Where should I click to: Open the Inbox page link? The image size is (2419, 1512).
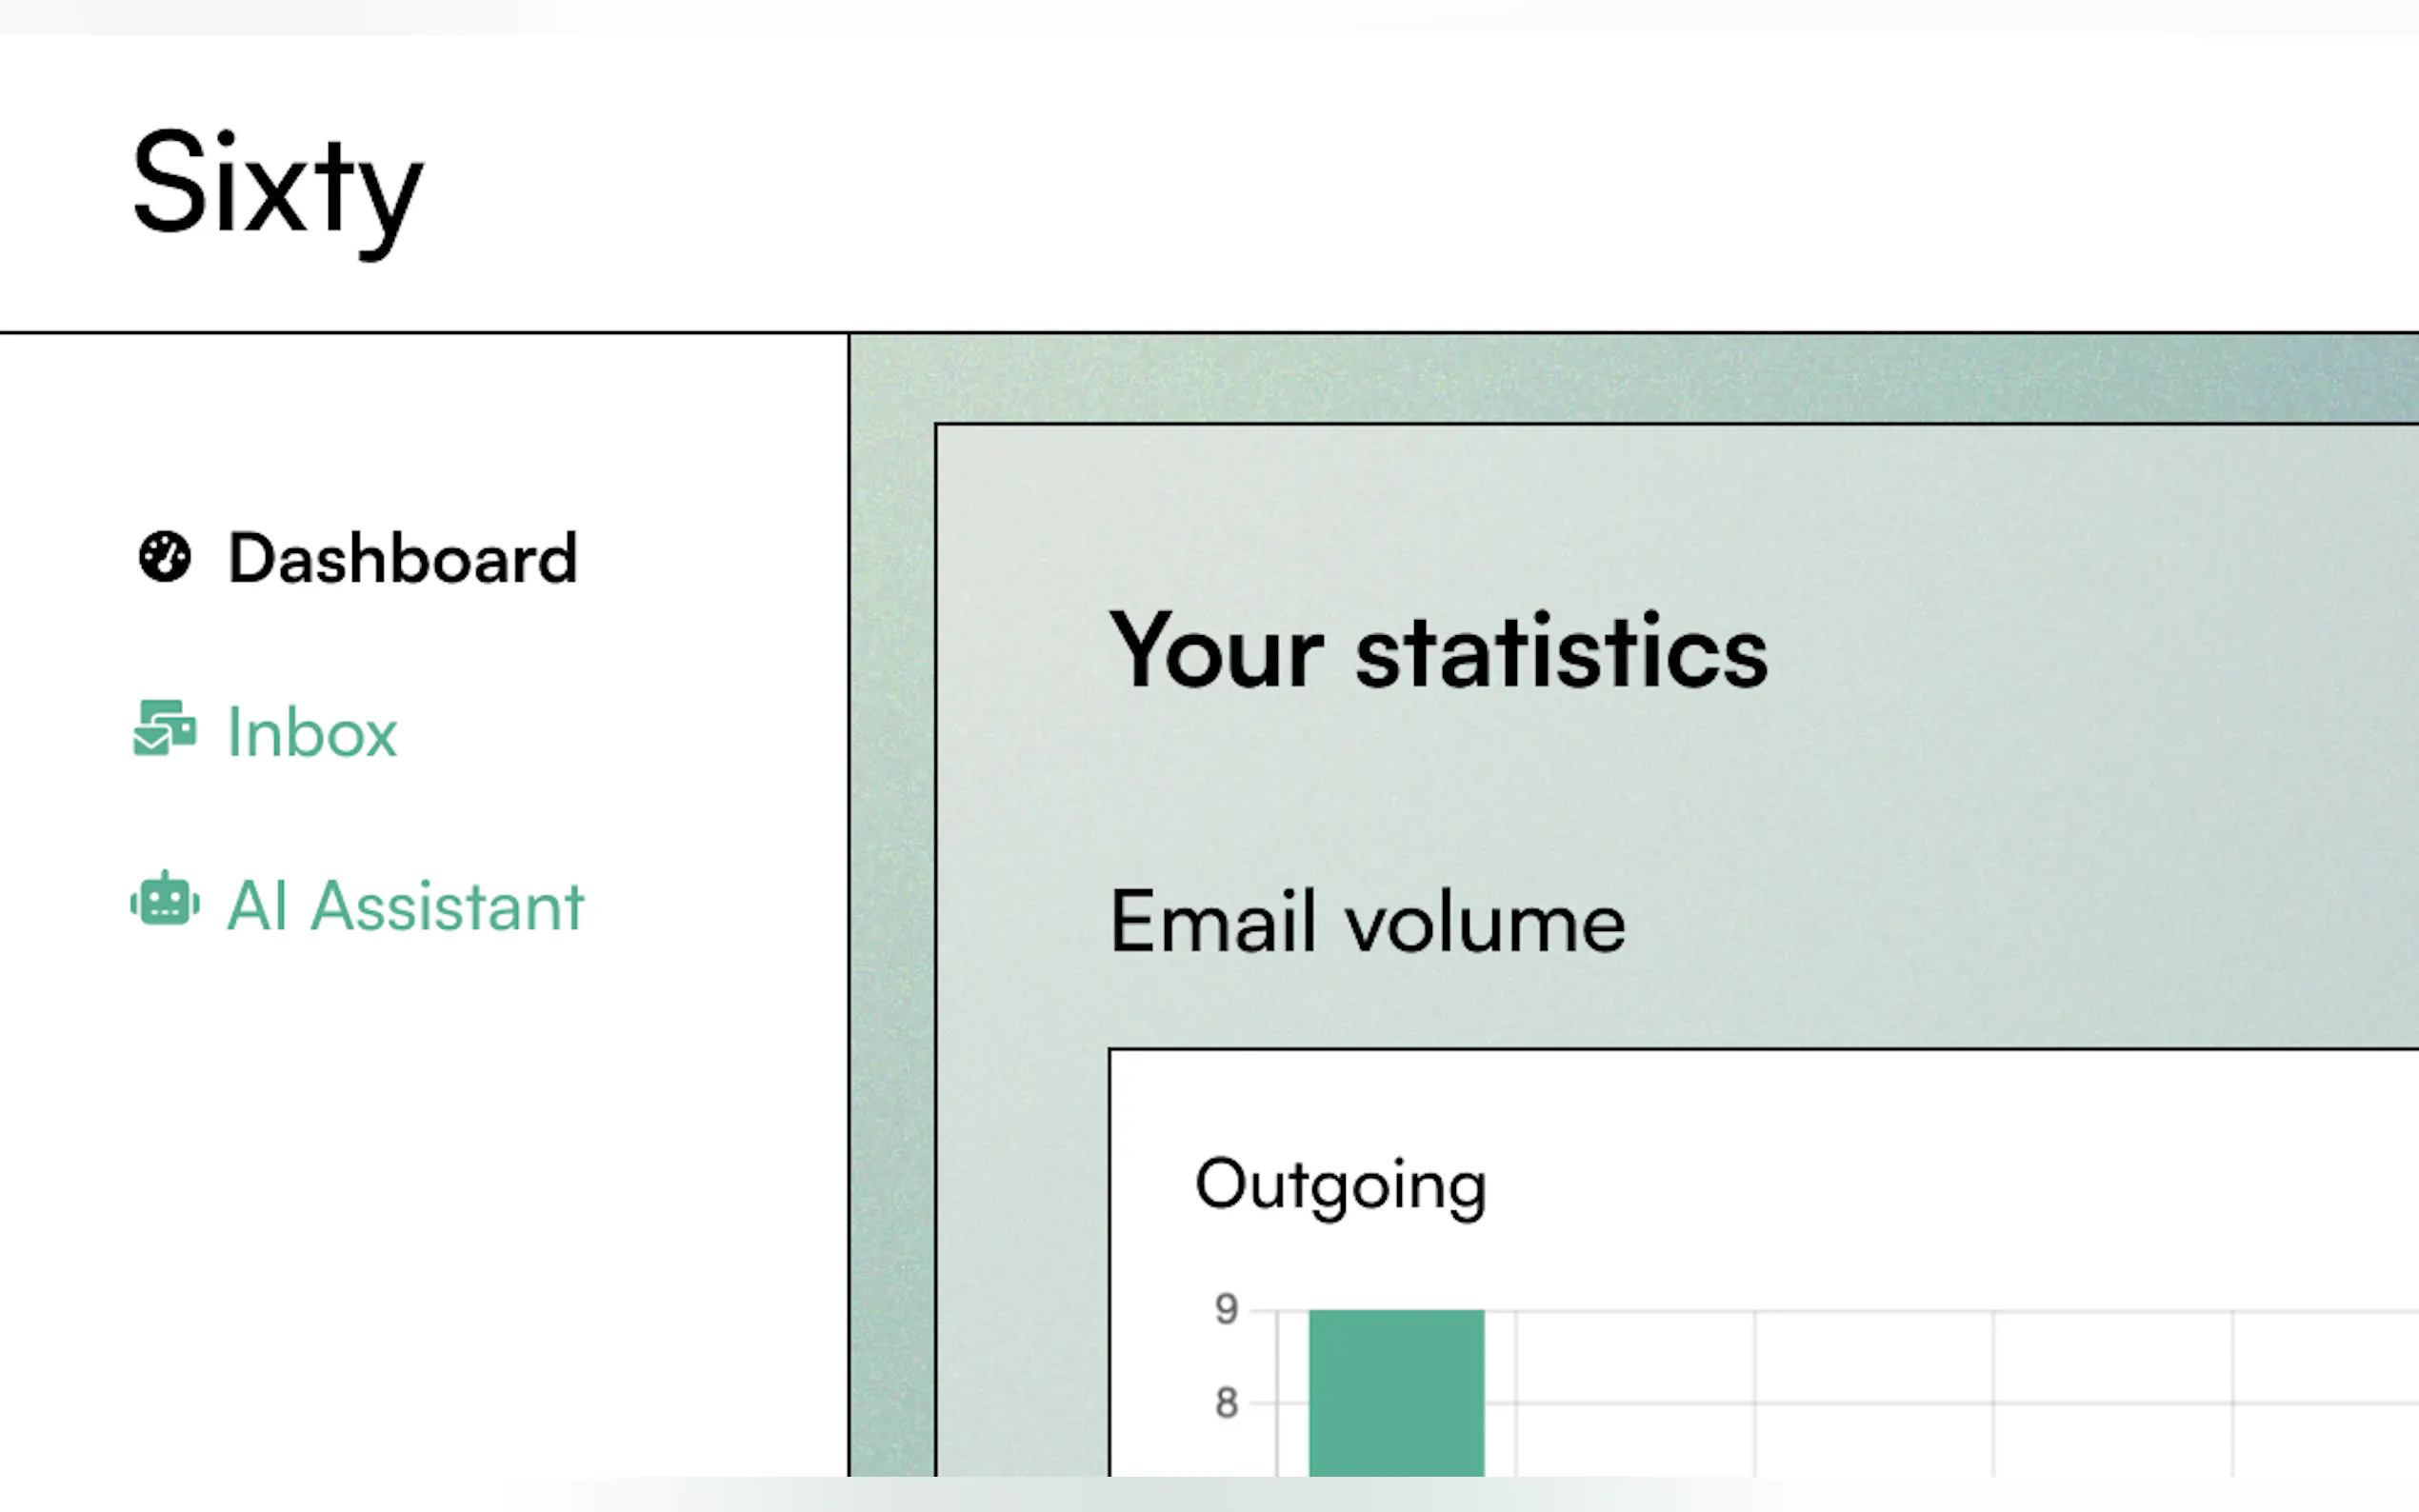point(312,733)
